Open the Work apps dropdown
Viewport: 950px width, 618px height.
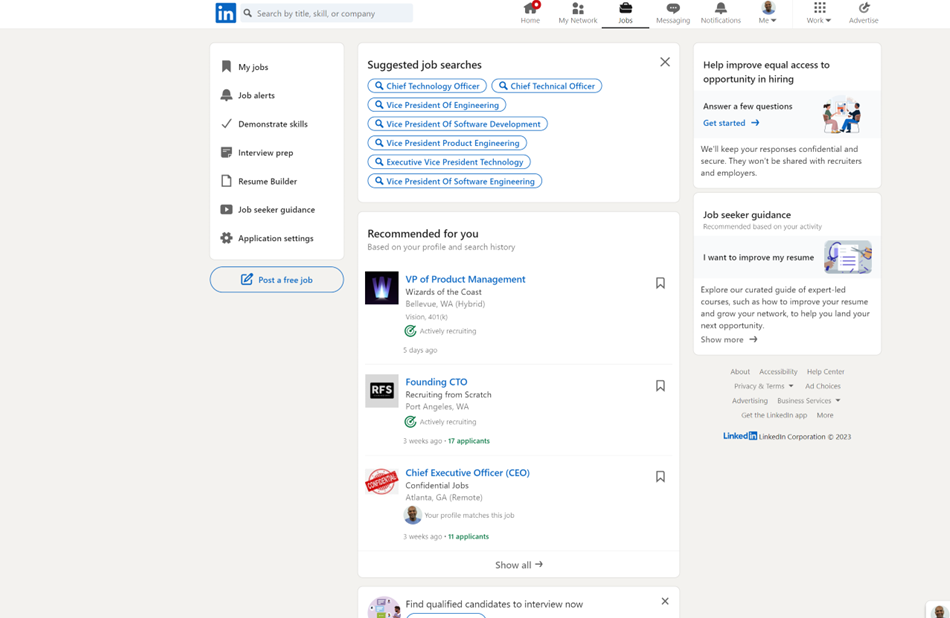[819, 13]
